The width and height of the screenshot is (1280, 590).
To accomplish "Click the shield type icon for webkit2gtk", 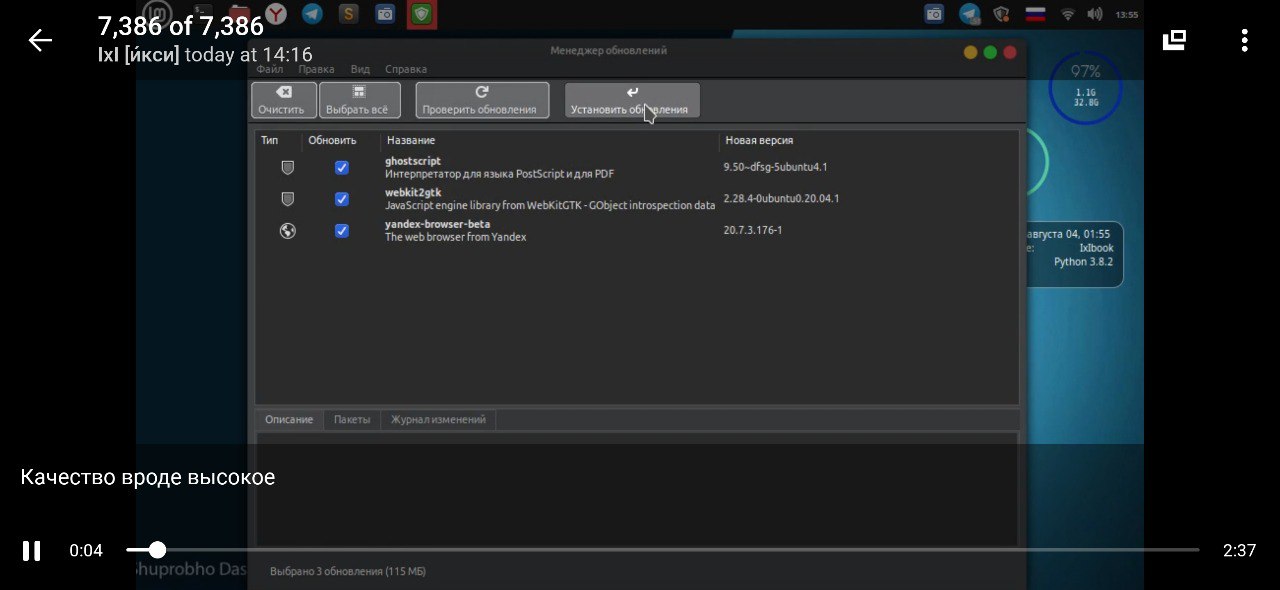I will click(x=288, y=199).
